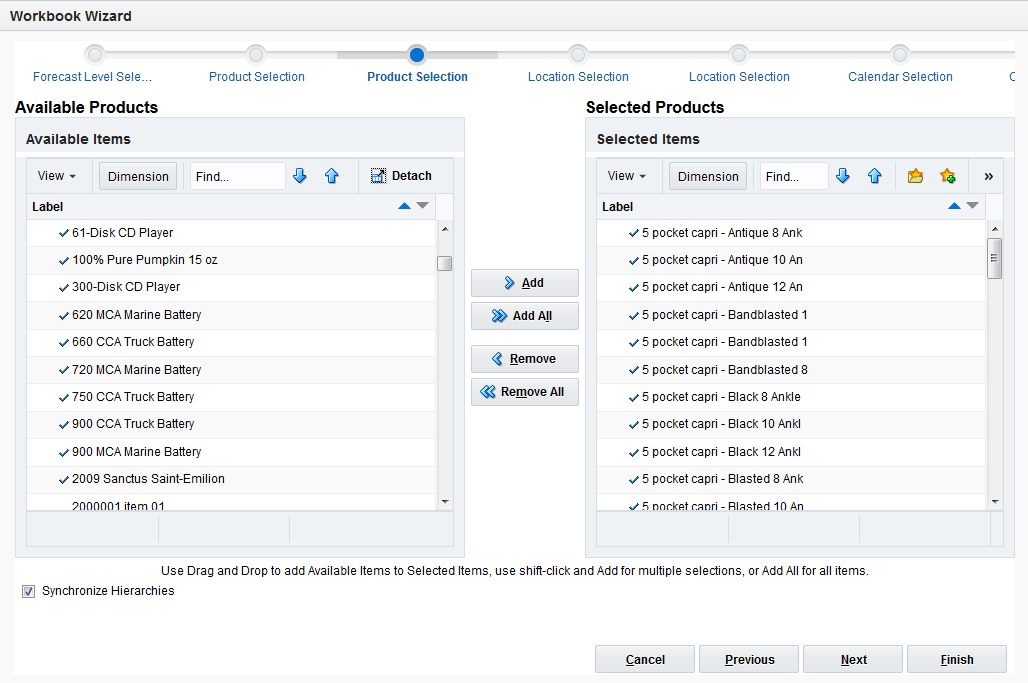
Task: Select 61-Disk CD Player item
Action: coord(231,233)
